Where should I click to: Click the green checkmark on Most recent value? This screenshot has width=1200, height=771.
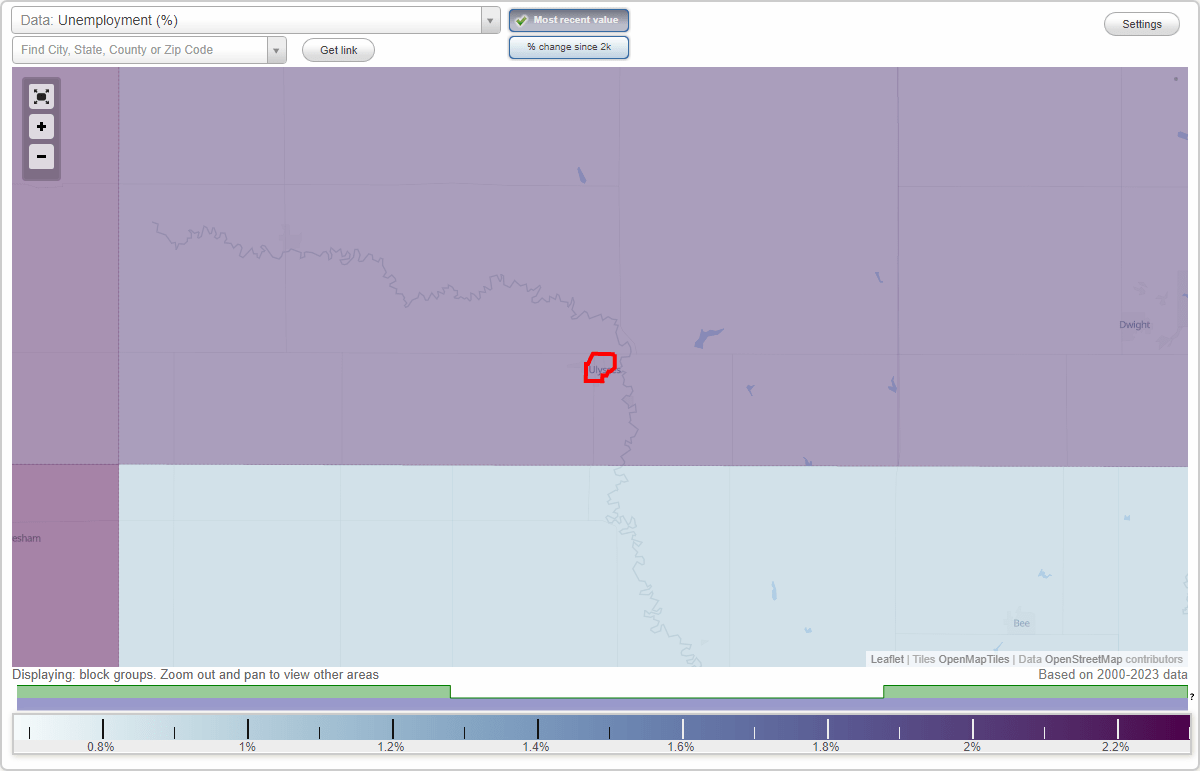[x=521, y=19]
